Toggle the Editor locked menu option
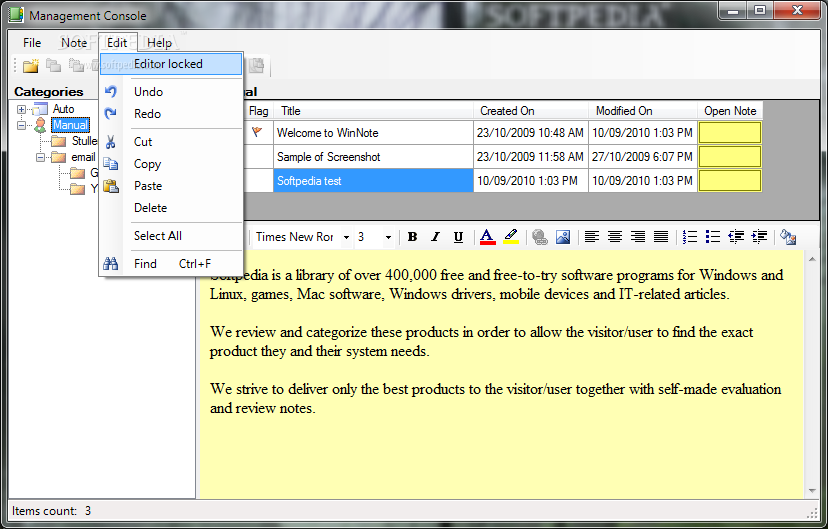828x529 pixels. point(171,64)
